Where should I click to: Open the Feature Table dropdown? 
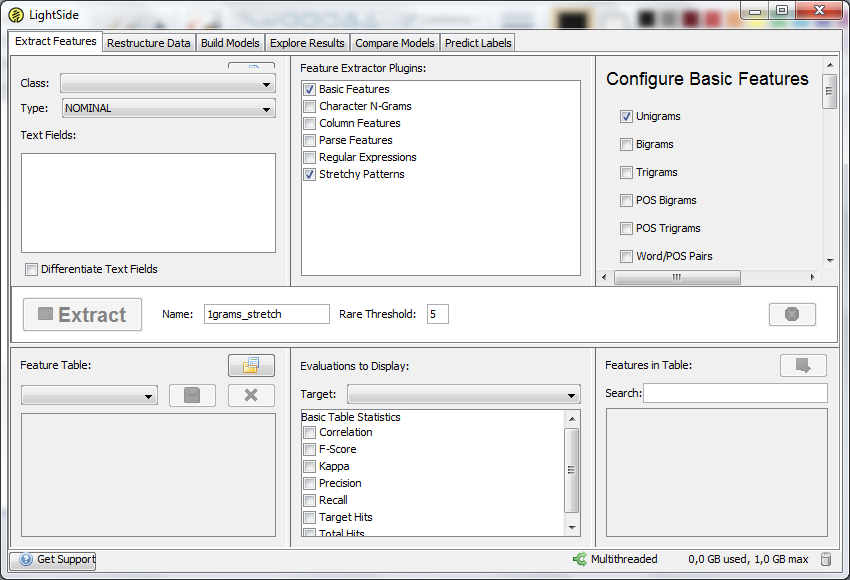coord(89,395)
